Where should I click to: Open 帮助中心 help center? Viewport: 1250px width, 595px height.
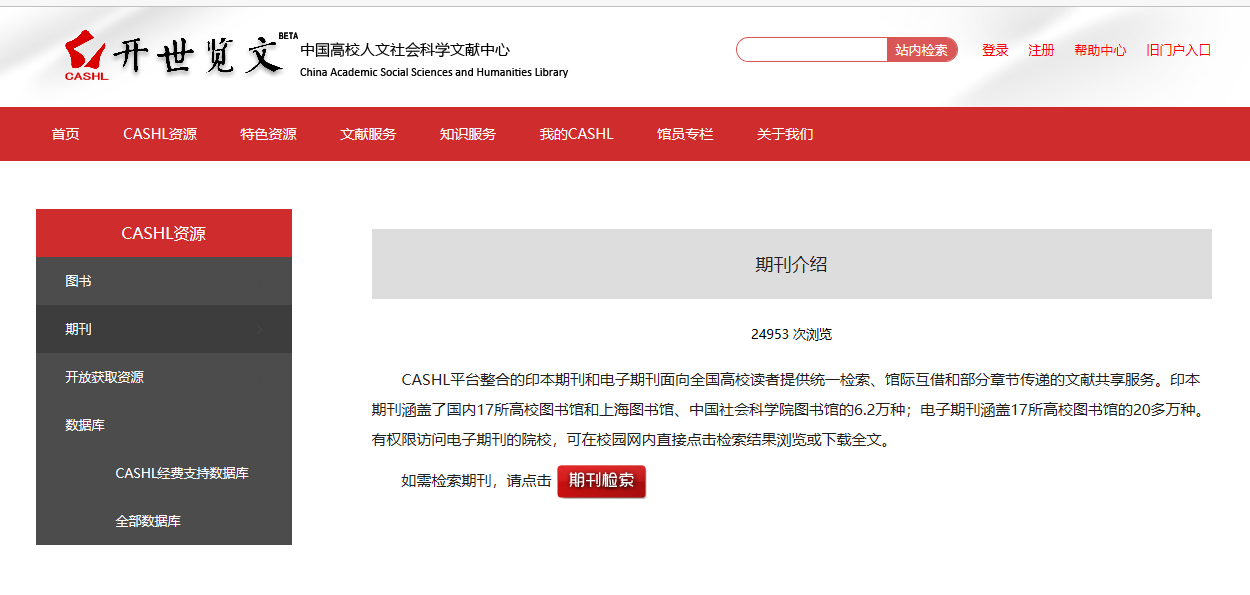click(1100, 50)
